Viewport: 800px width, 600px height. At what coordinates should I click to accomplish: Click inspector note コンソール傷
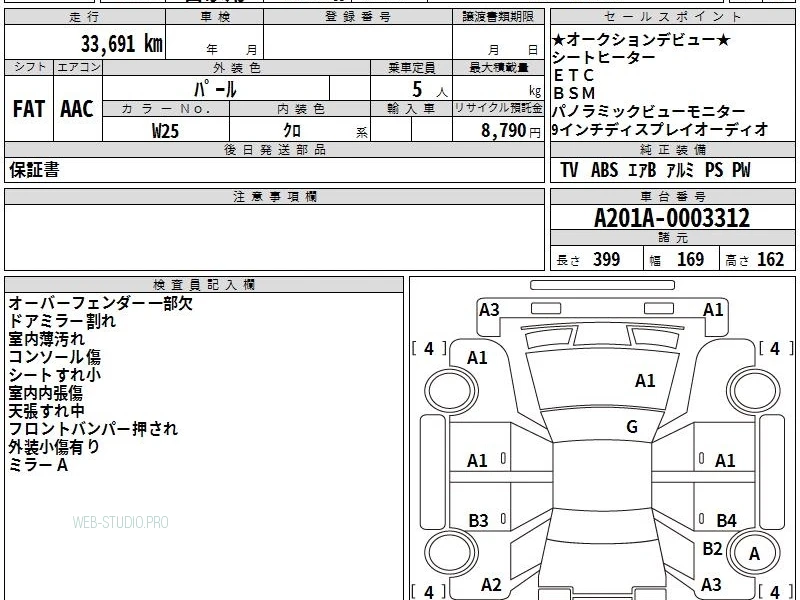(x=55, y=357)
